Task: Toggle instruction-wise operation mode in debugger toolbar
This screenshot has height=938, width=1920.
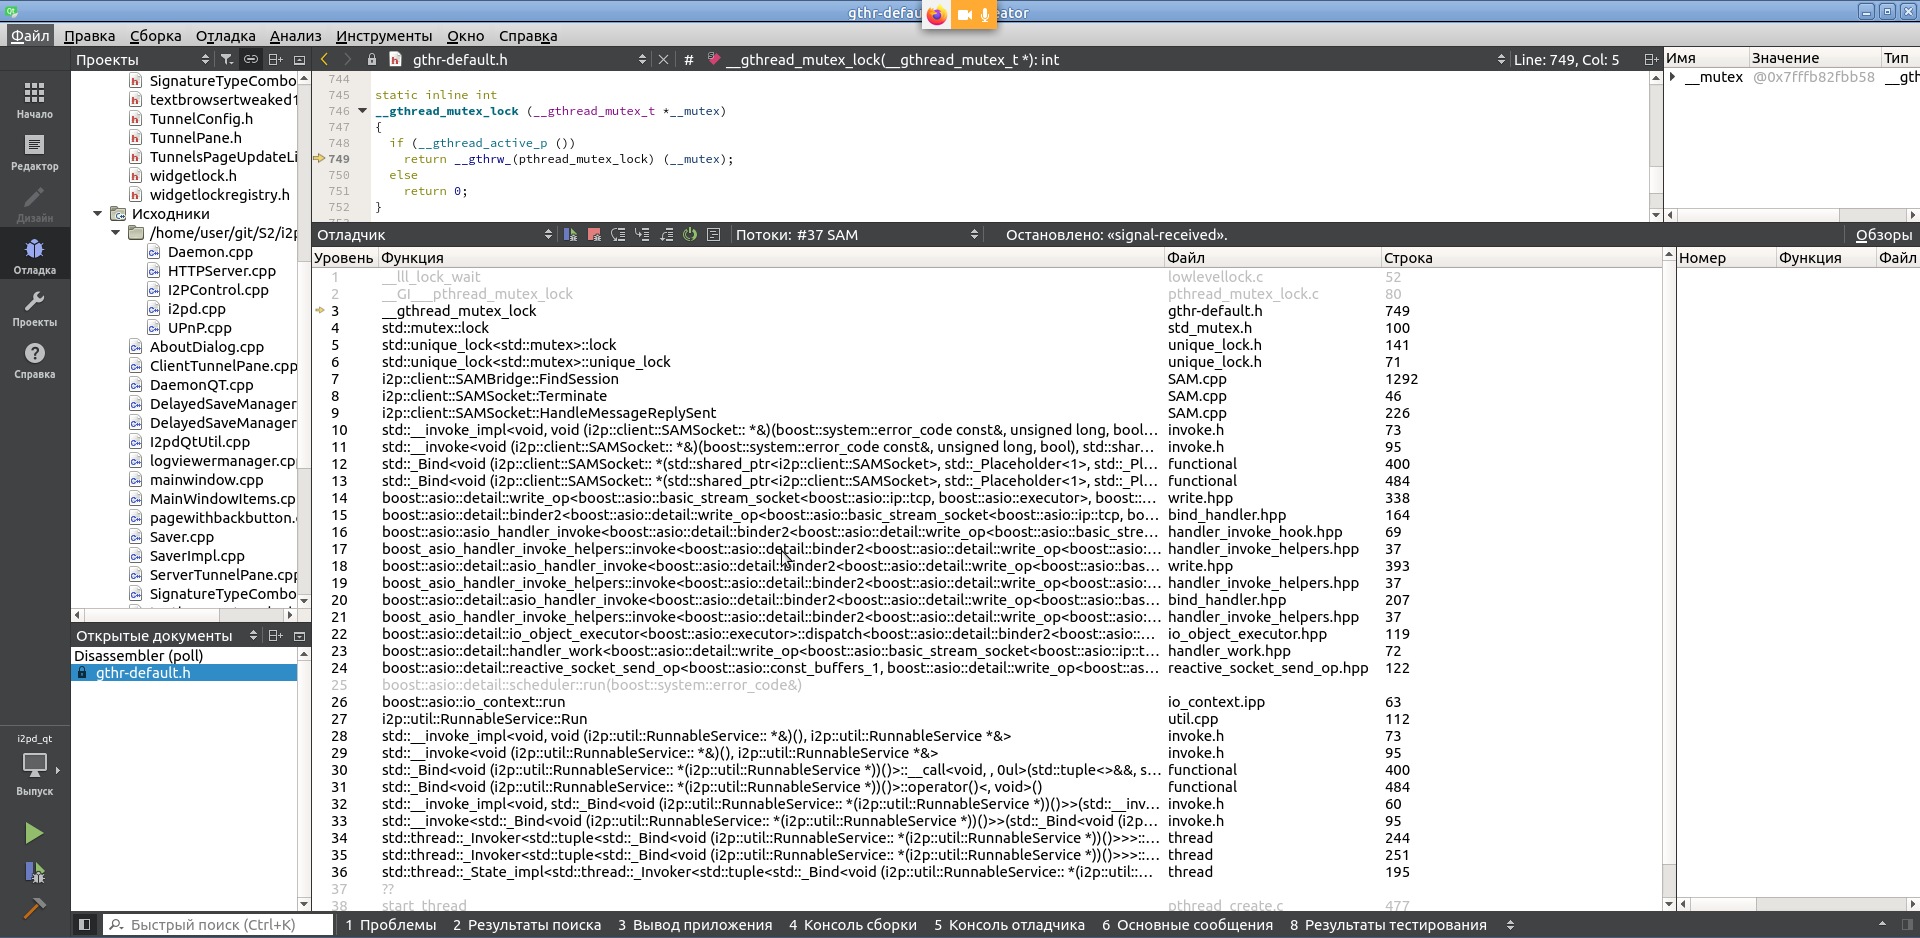Action: coord(713,235)
